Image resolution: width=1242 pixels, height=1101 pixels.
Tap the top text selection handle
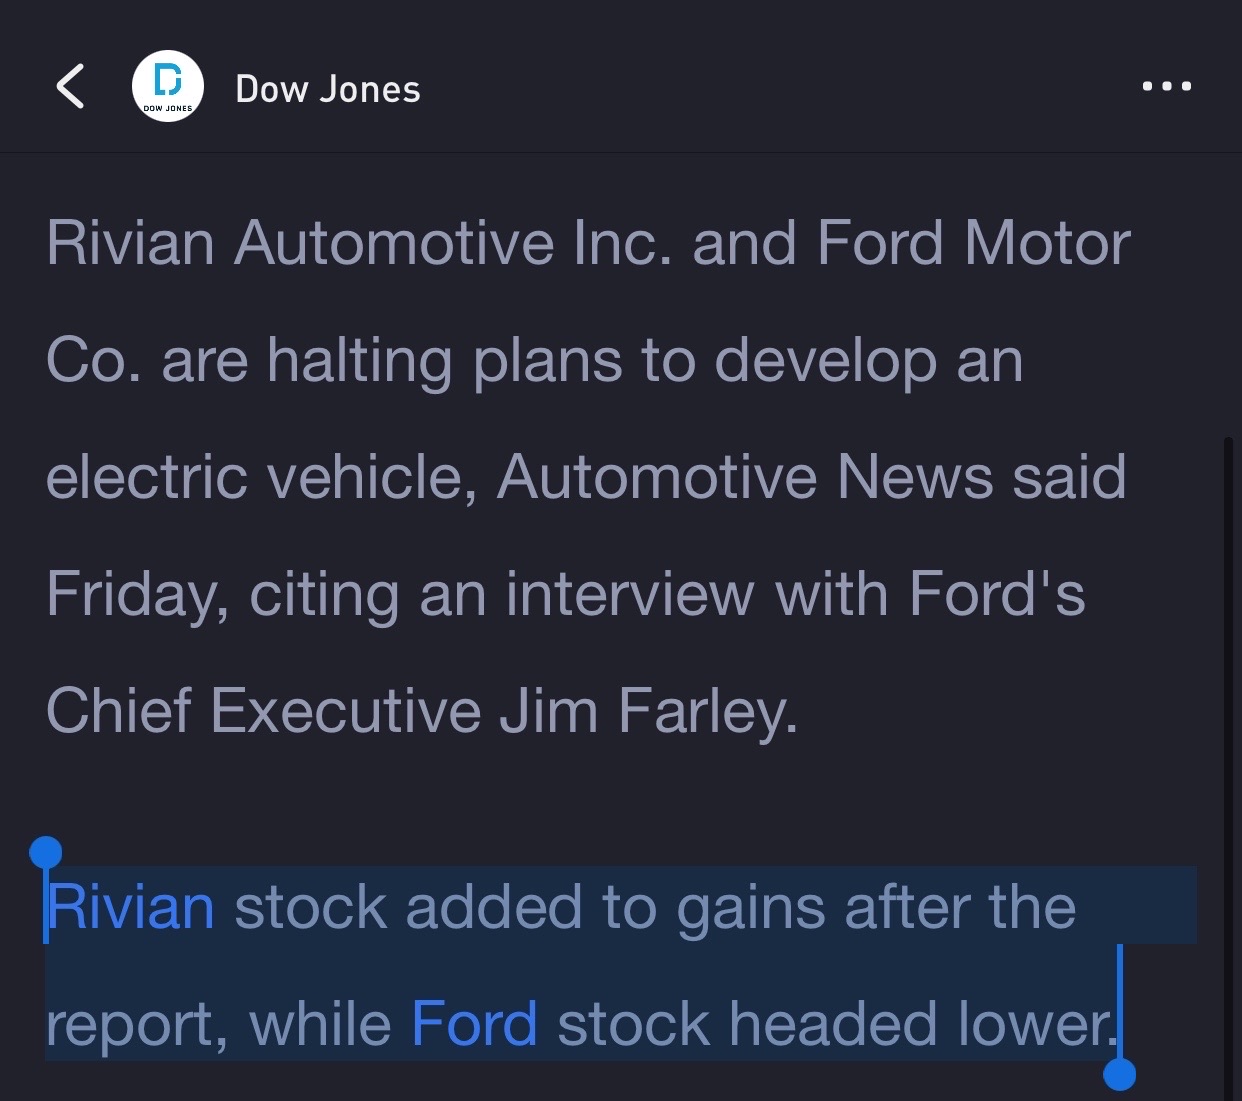coord(46,853)
